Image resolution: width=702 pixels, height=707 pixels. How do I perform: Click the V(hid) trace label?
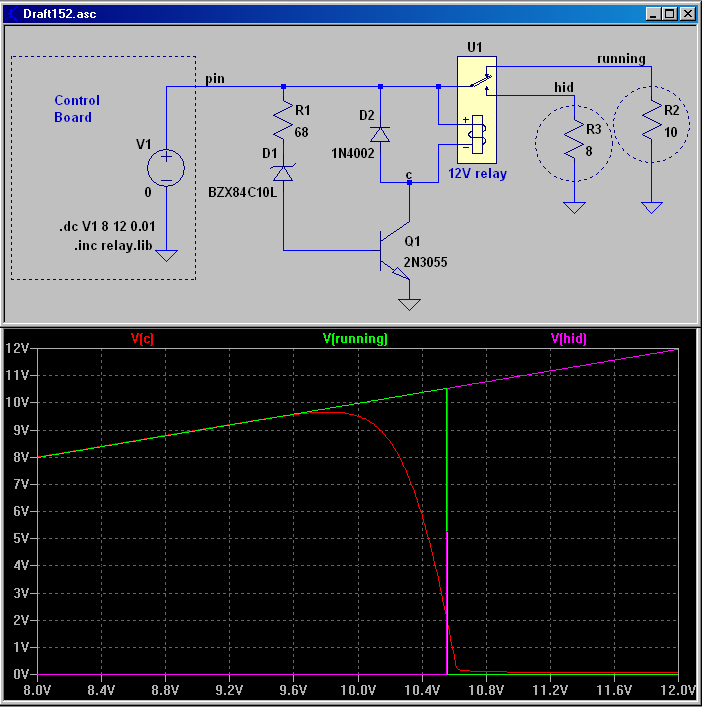click(569, 339)
